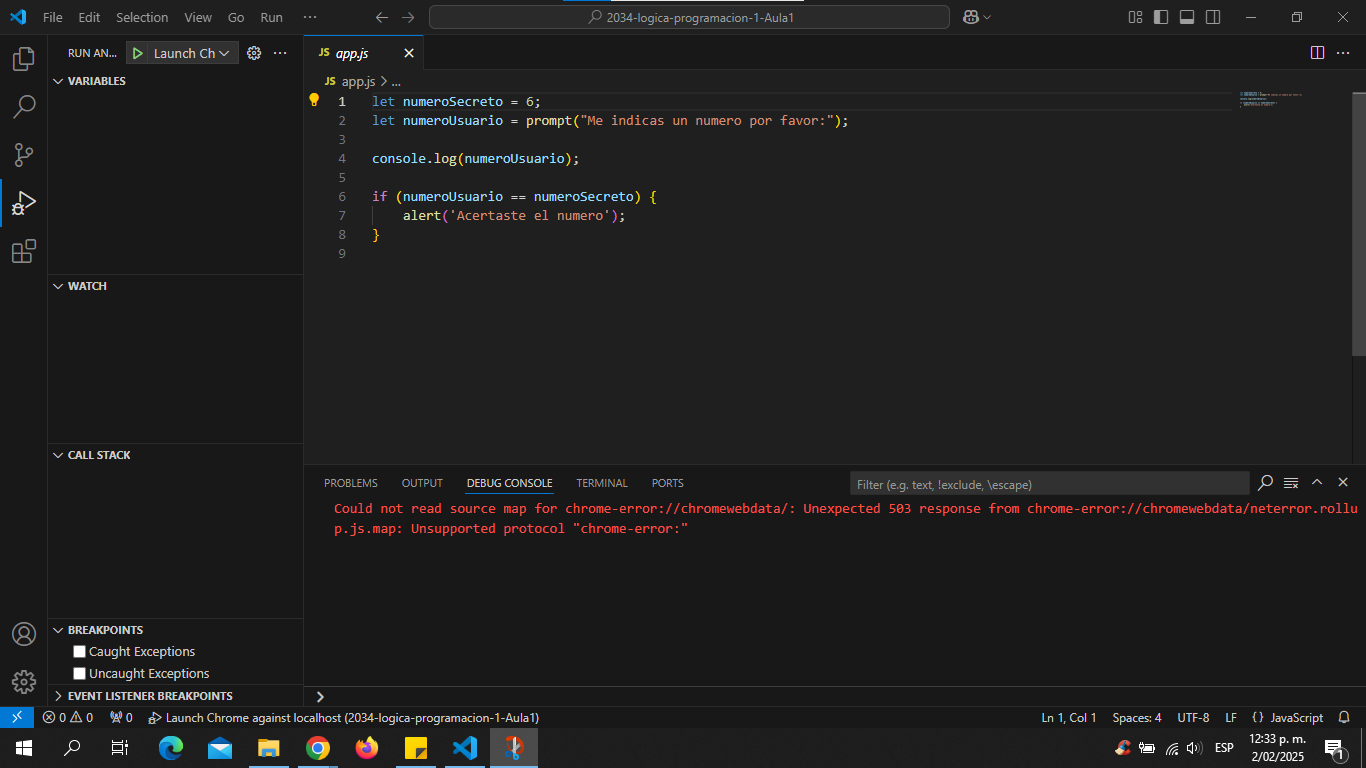This screenshot has width=1366, height=768.
Task: Open the File menu
Action: pos(53,17)
